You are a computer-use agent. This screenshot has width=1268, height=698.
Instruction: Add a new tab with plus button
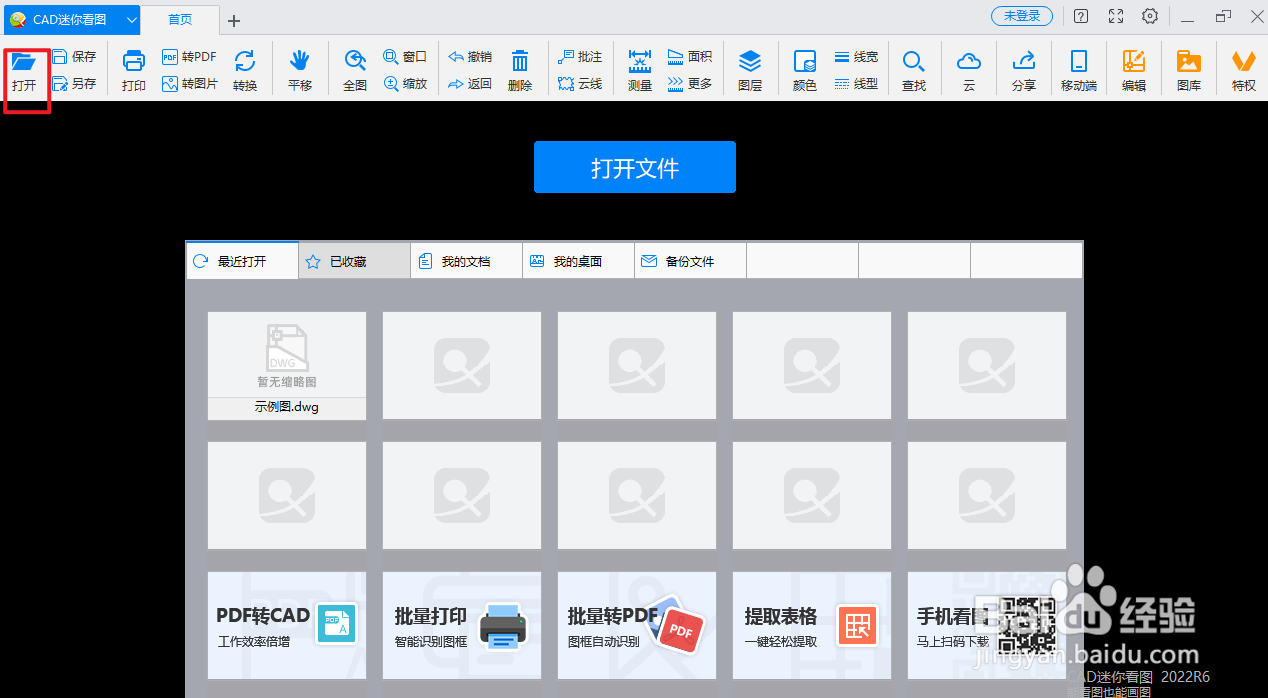pos(234,21)
